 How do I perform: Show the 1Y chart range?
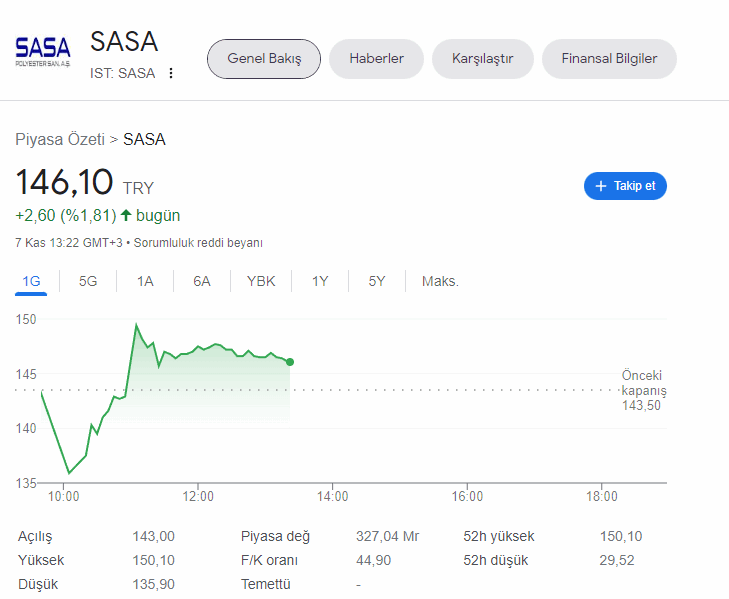click(320, 281)
